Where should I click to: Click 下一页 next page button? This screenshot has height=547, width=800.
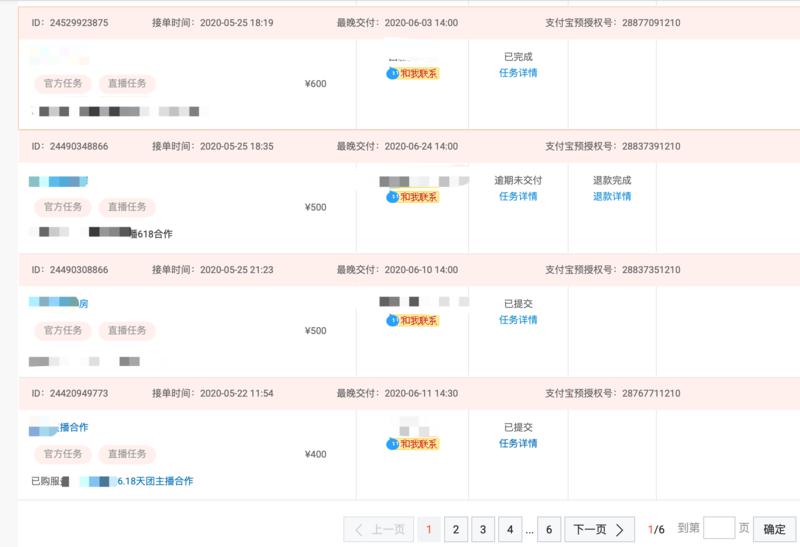(599, 530)
